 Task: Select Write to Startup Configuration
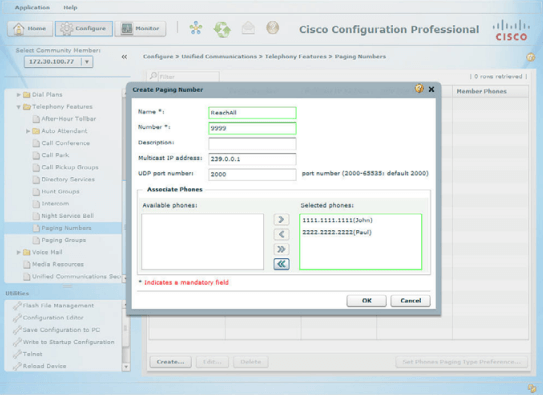[69, 342]
